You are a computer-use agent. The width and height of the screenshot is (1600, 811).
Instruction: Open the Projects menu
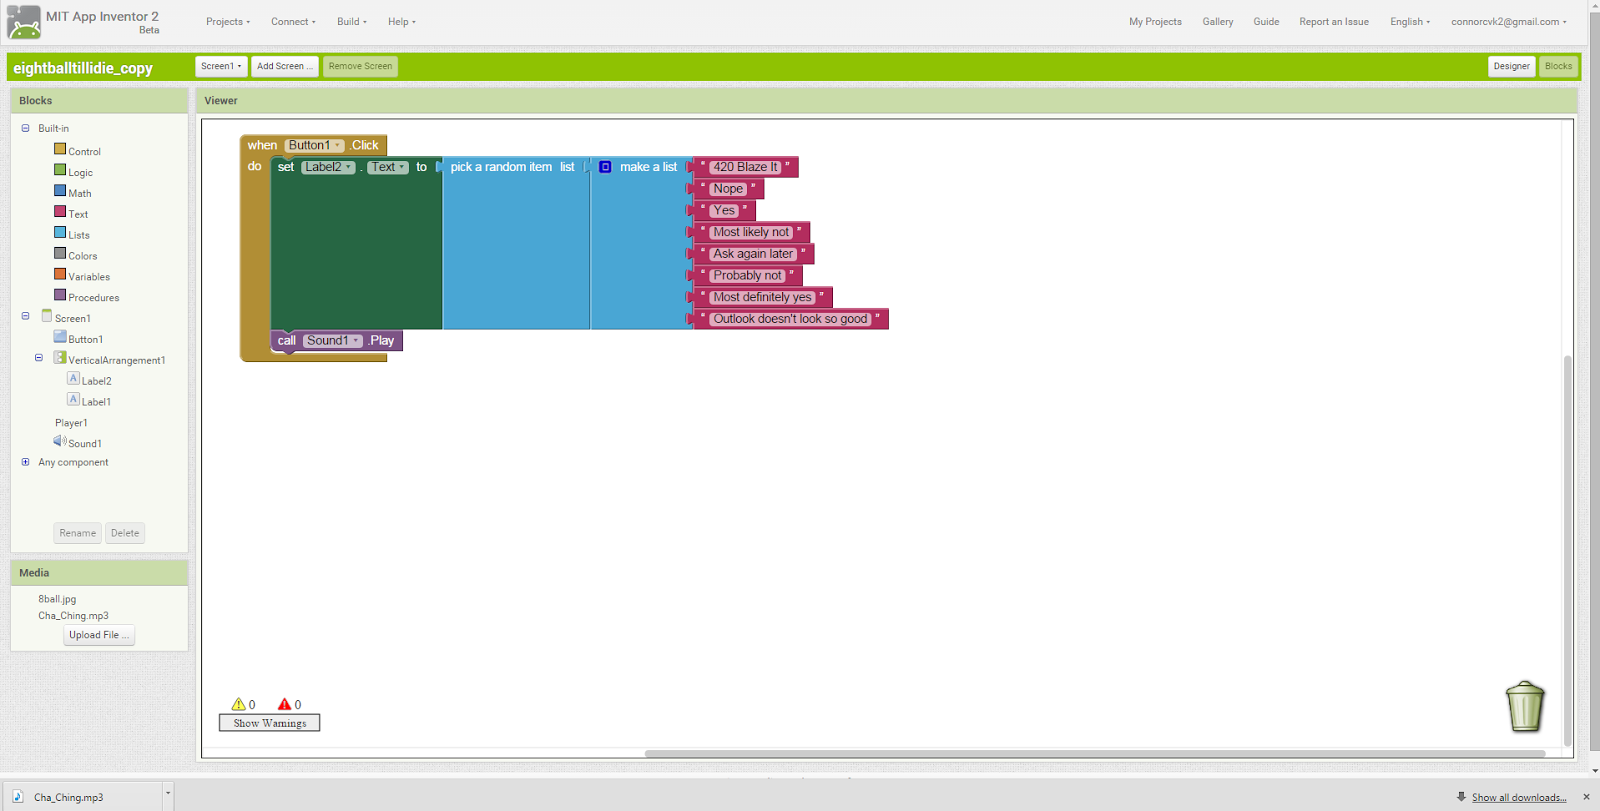tap(228, 22)
